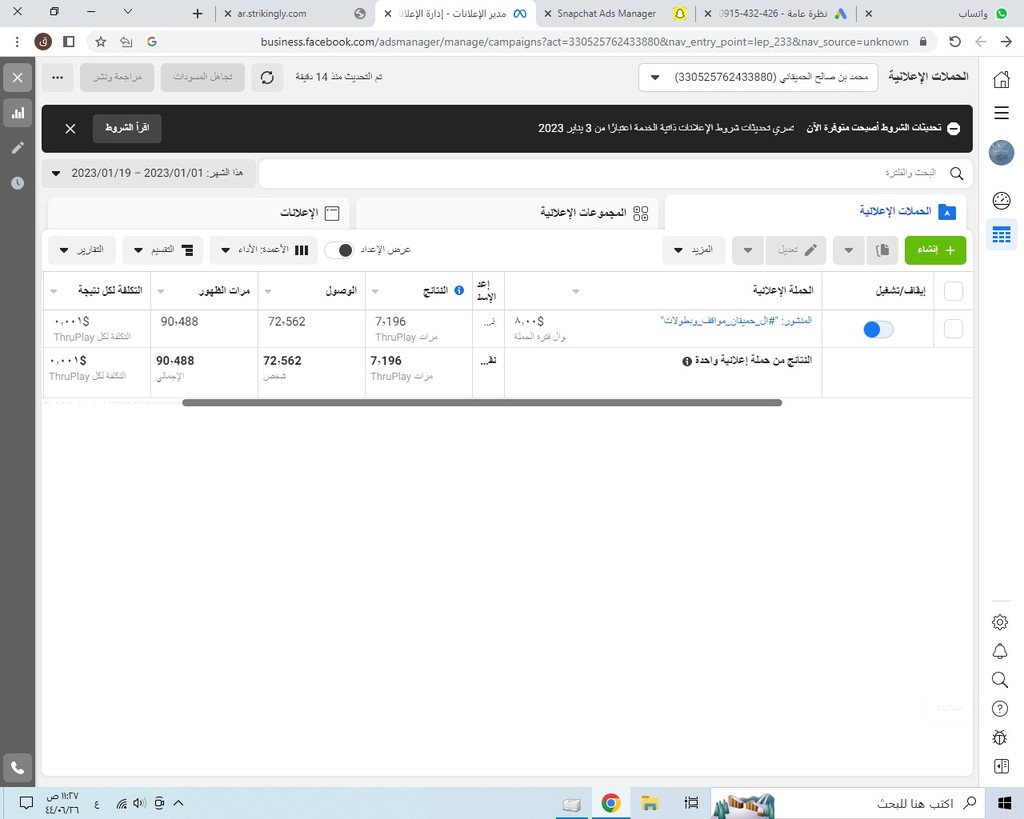Expand the التقارير reports dropdown
1024x819 pixels.
[x=82, y=250]
